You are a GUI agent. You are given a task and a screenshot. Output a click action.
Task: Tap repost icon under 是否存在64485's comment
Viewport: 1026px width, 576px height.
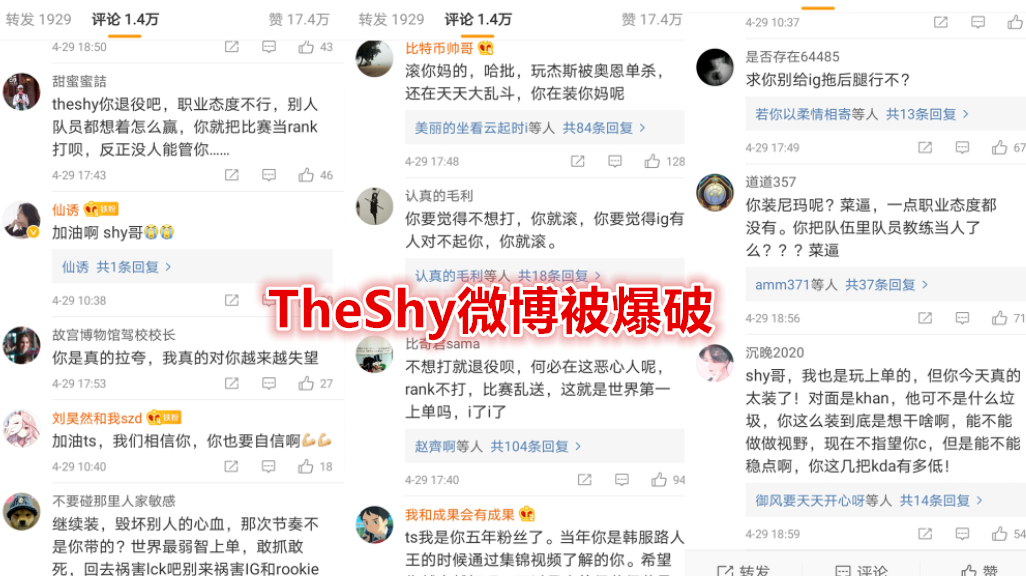(x=925, y=148)
